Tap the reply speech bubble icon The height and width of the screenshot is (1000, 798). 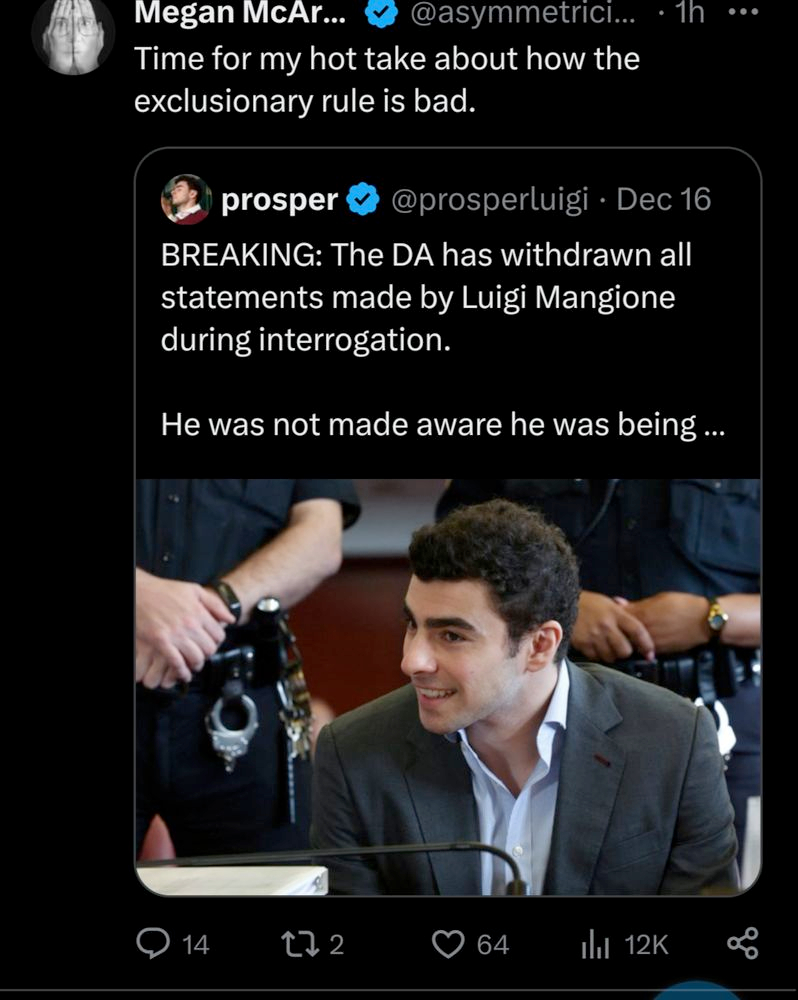pyautogui.click(x=151, y=943)
